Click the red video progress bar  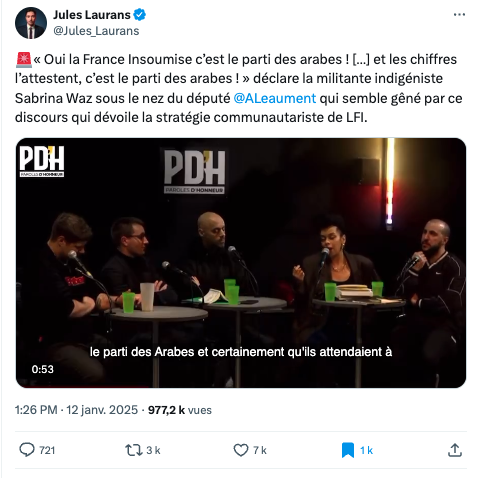click(83, 387)
